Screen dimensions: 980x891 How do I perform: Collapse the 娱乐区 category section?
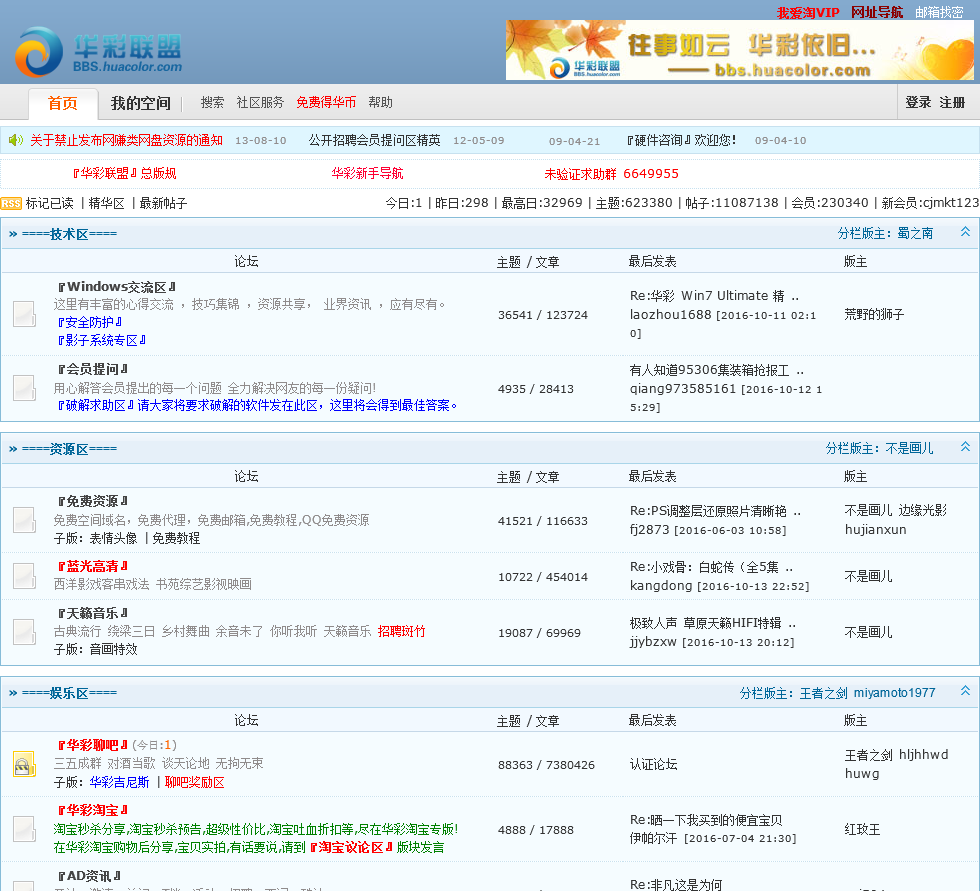[x=965, y=690]
